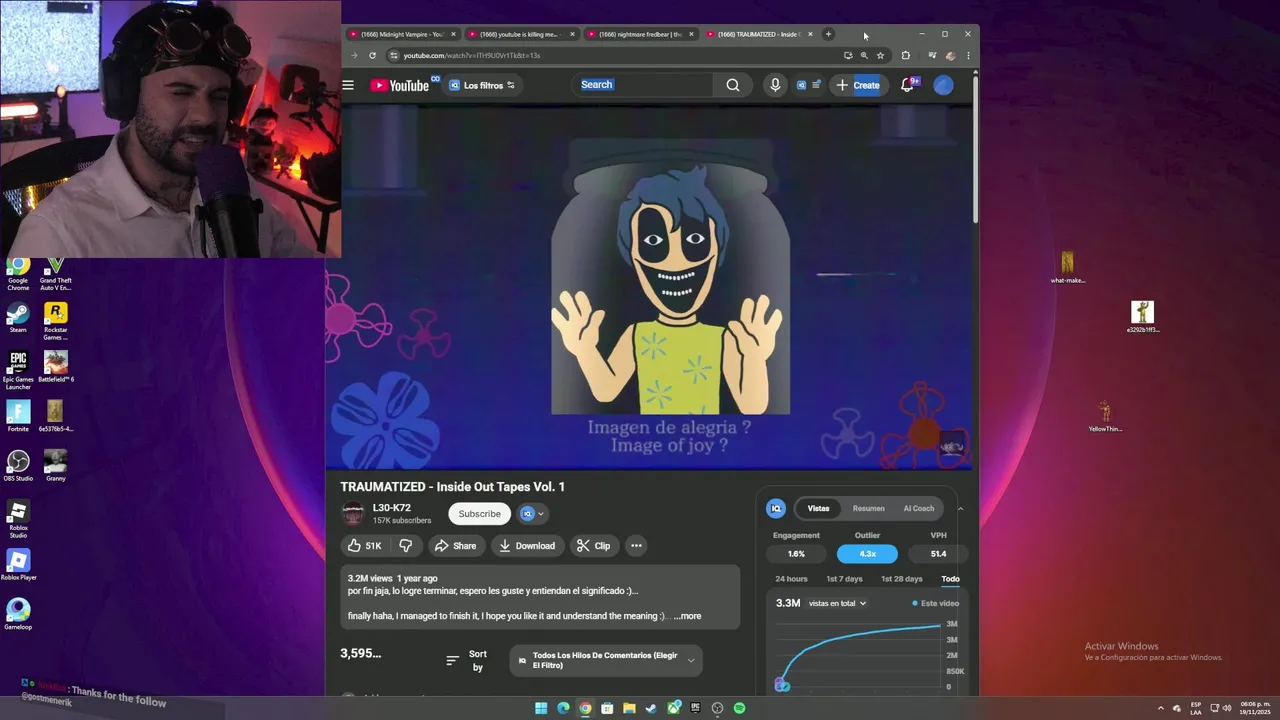Open Chrome extensions puzzle icon
This screenshot has height=720, width=1280.
click(906, 56)
